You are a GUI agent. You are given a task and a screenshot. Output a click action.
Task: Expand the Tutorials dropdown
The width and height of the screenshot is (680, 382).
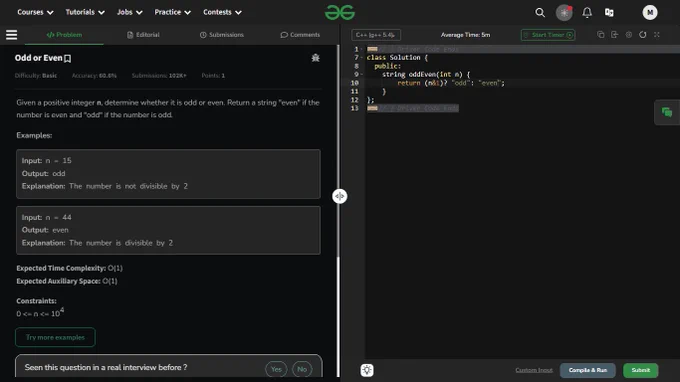coord(85,12)
